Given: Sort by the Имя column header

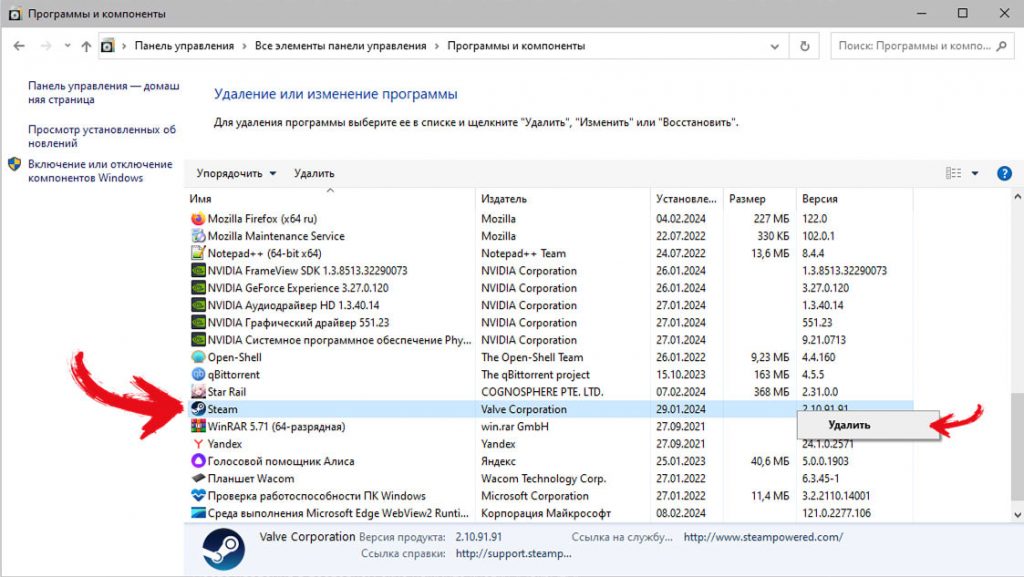Looking at the screenshot, I should coord(330,198).
